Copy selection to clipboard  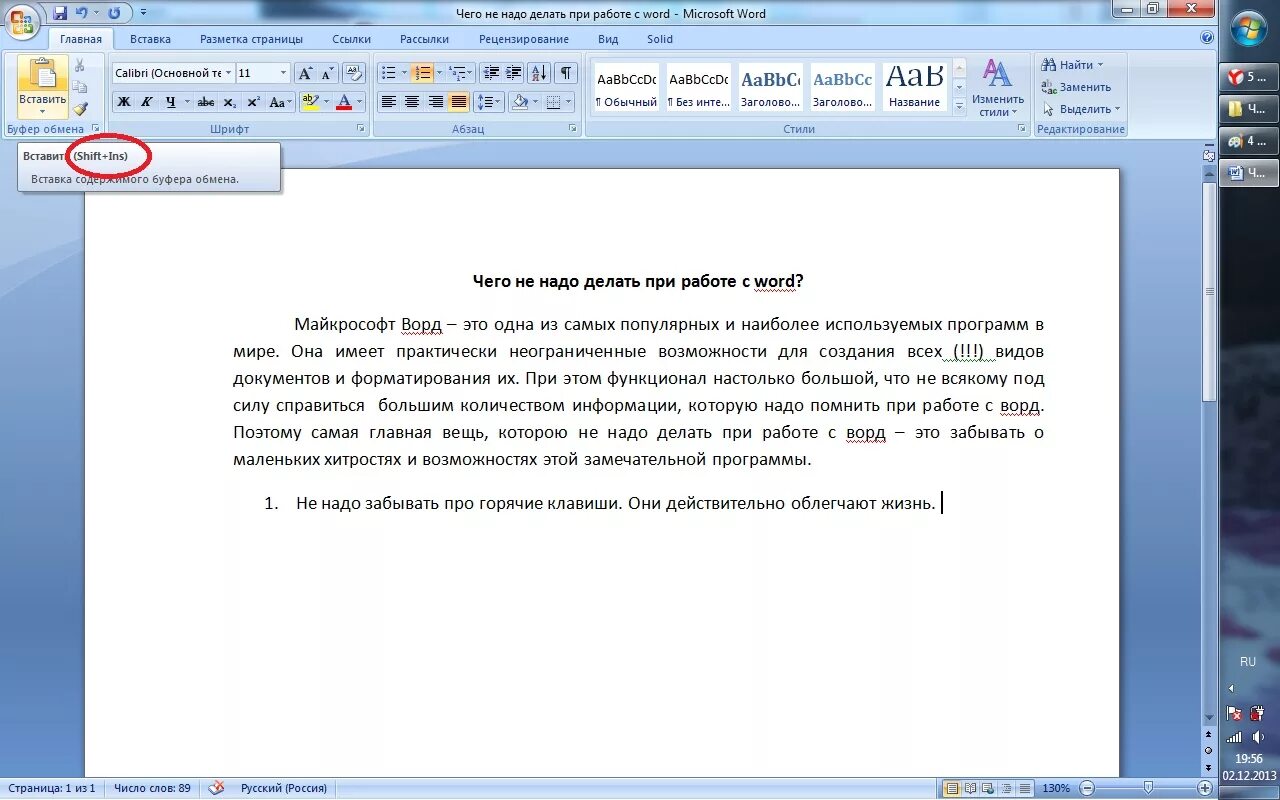[80, 87]
